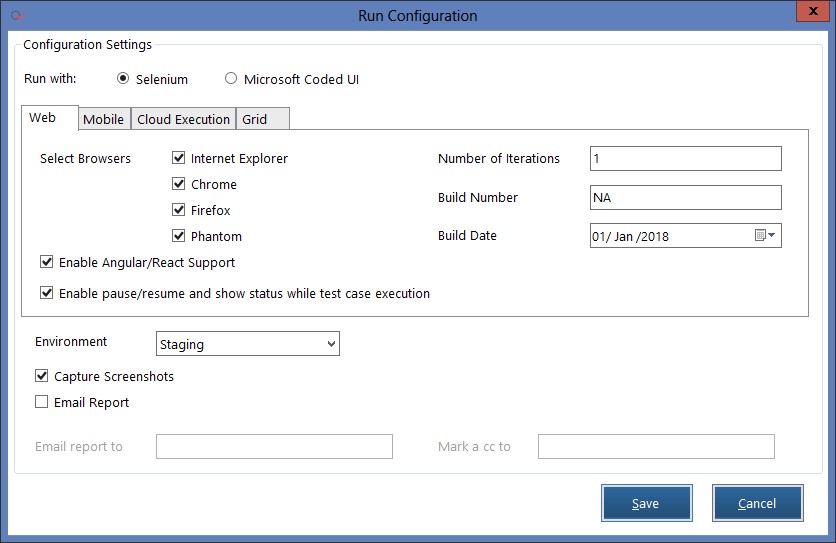This screenshot has width=836, height=543.
Task: Enable the Email Report checkbox
Action: click(42, 402)
